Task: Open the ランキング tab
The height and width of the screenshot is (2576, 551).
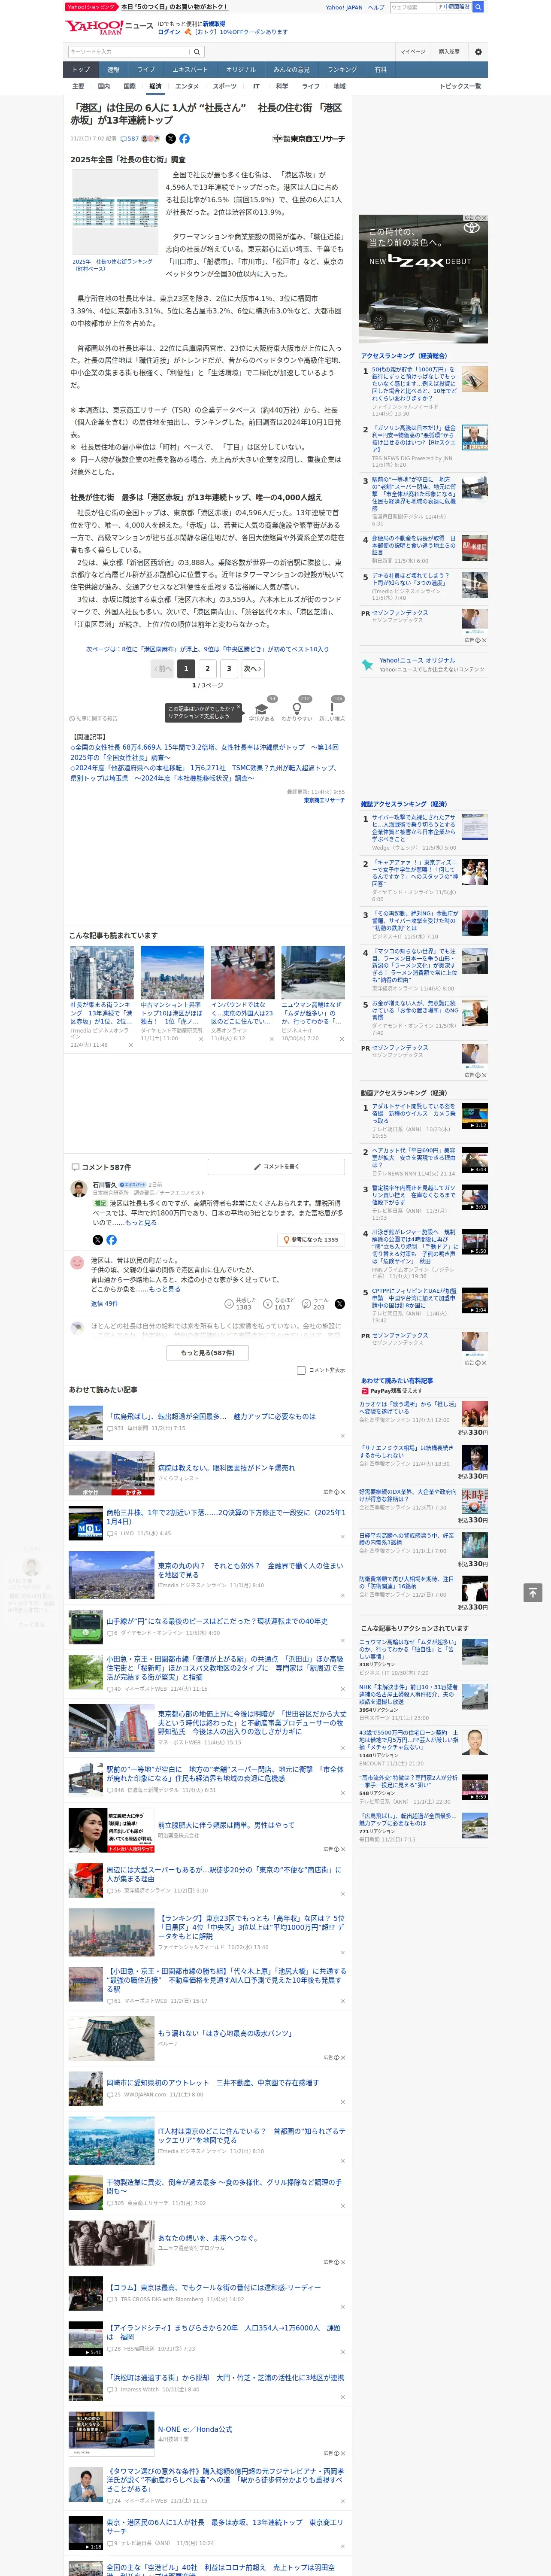Action: (342, 70)
